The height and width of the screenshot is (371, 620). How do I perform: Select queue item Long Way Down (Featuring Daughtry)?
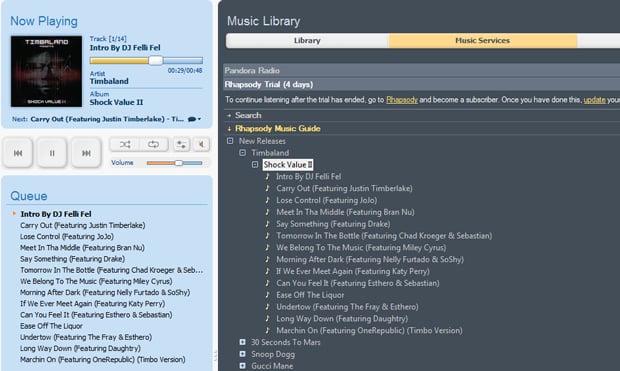80,348
